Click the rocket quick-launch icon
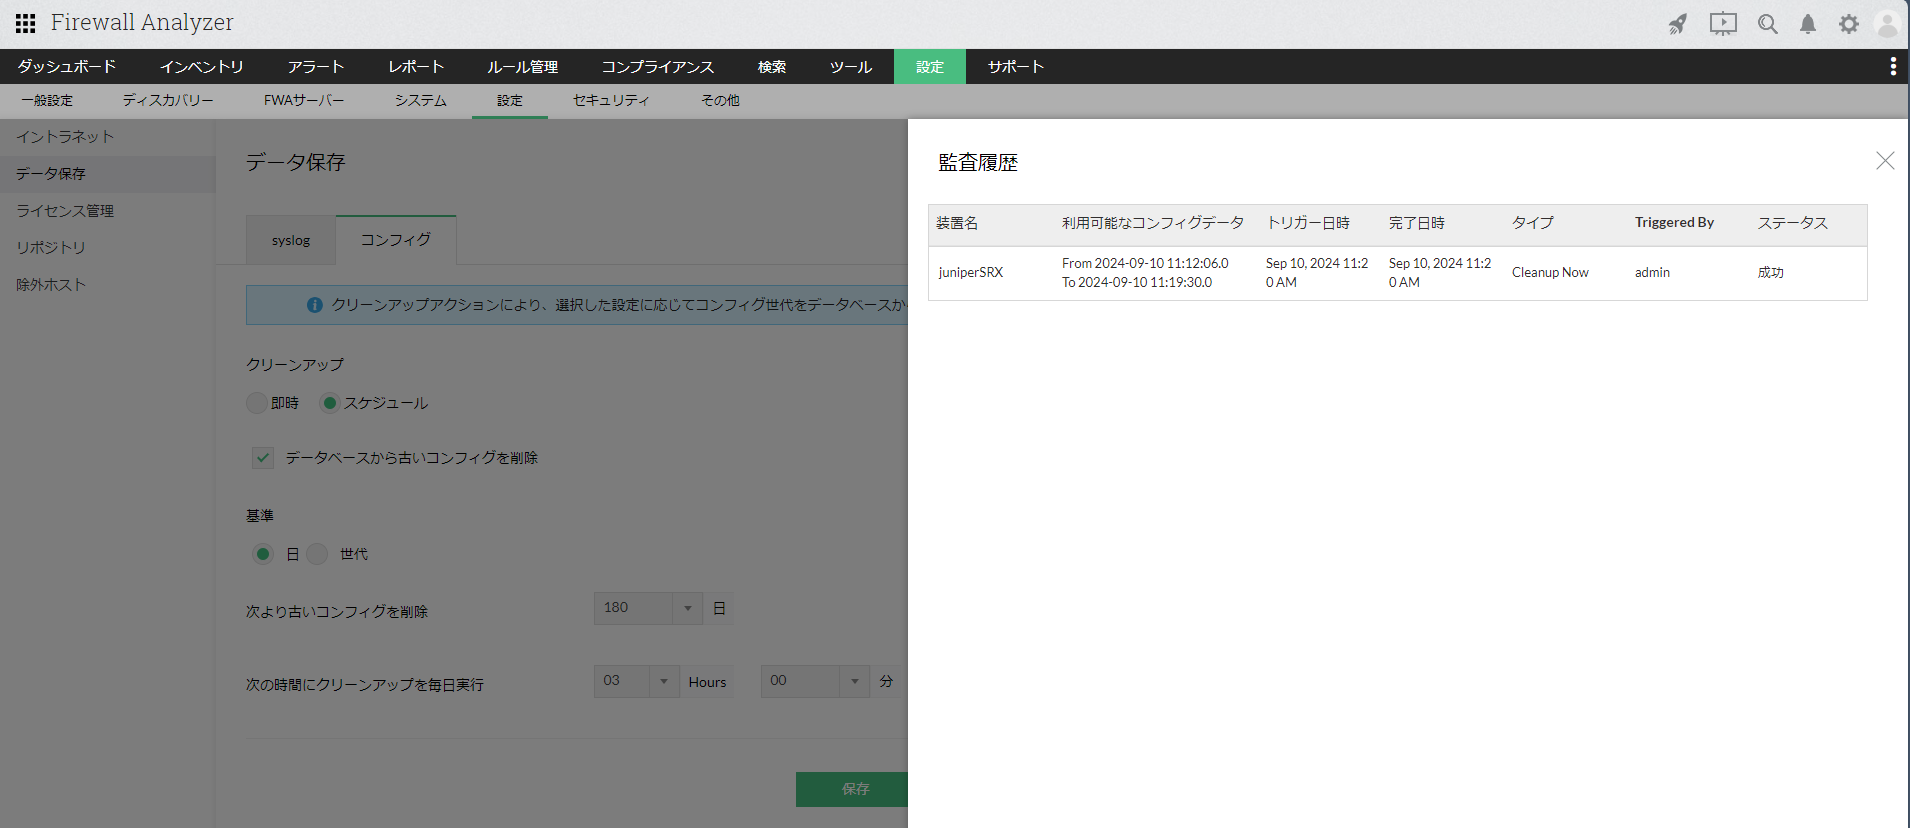The width and height of the screenshot is (1910, 828). 1678,24
